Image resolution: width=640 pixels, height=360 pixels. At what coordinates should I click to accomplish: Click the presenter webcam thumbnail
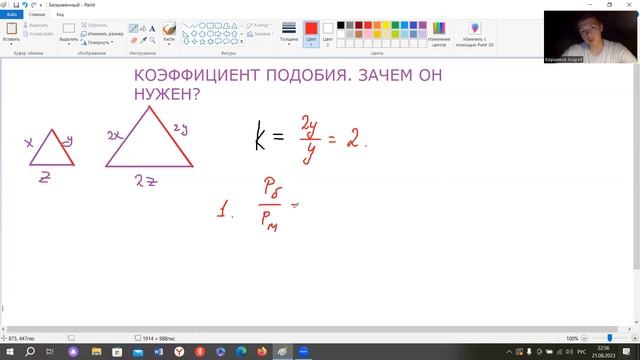click(590, 37)
